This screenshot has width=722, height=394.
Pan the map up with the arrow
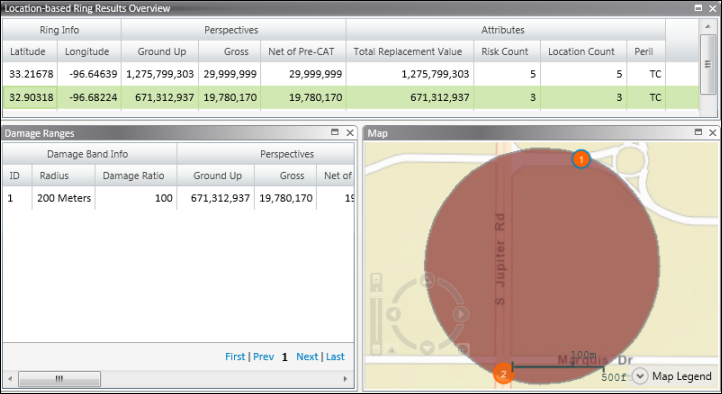coord(428,279)
